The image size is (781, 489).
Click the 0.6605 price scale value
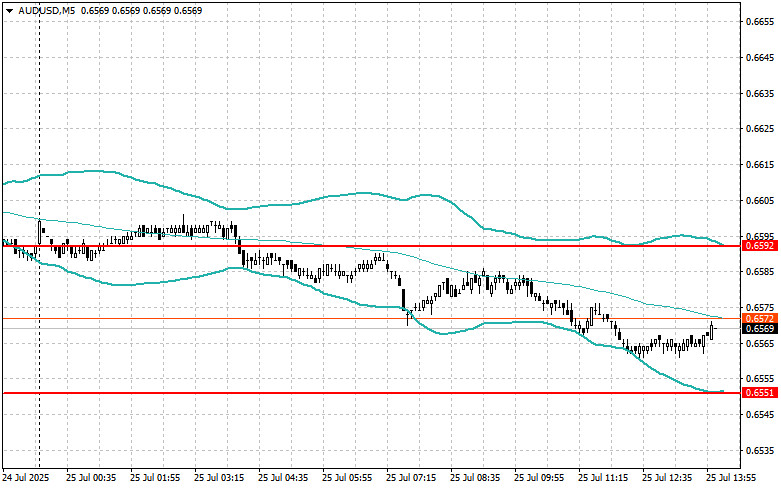[x=760, y=201]
